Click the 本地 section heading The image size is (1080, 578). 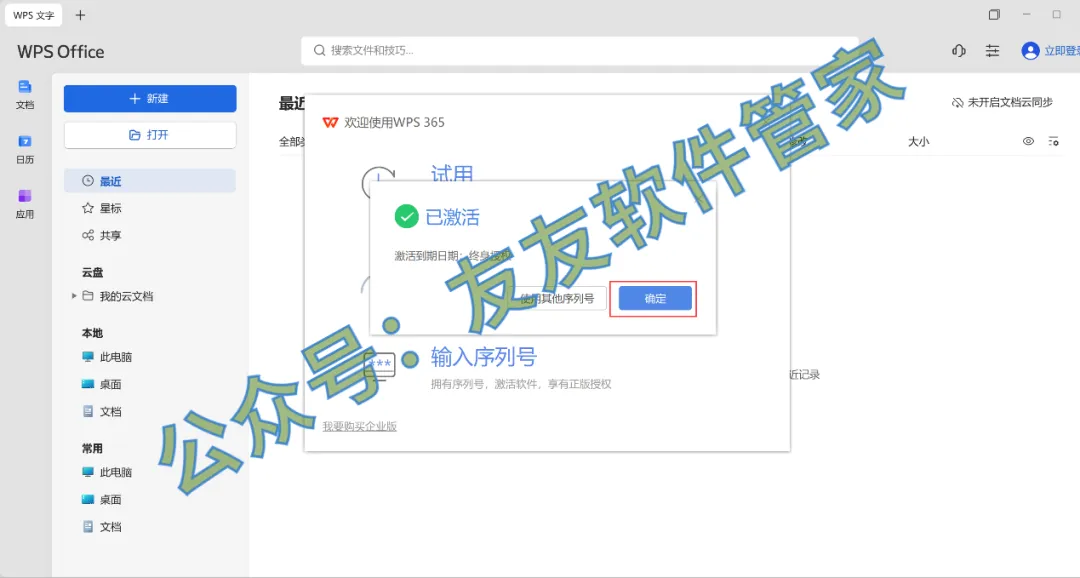click(x=92, y=333)
